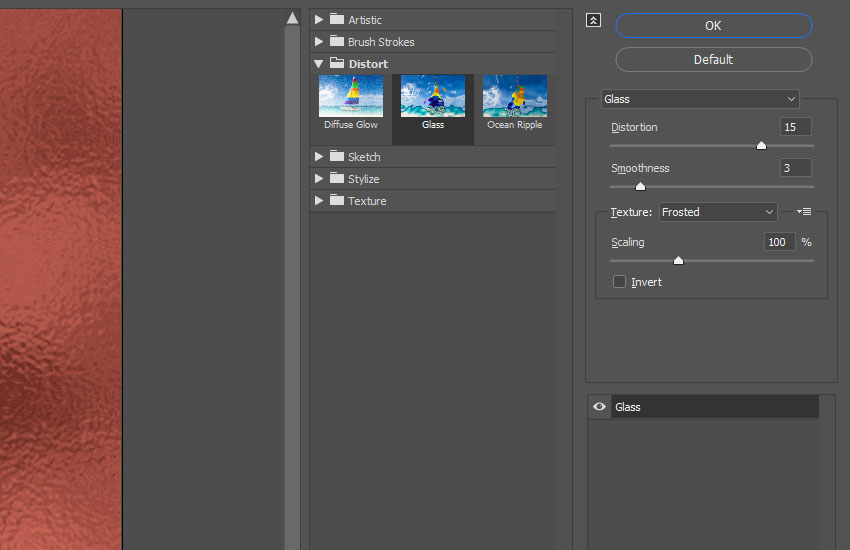Screen dimensions: 850x550
Task: Collapse the filter thumbnail panel icon
Action: coord(594,21)
